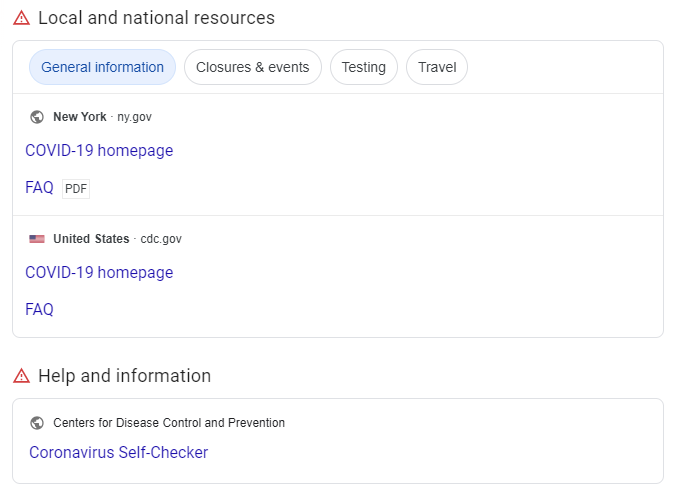
Task: Click the 'Help and information' heading
Action: coord(124,376)
